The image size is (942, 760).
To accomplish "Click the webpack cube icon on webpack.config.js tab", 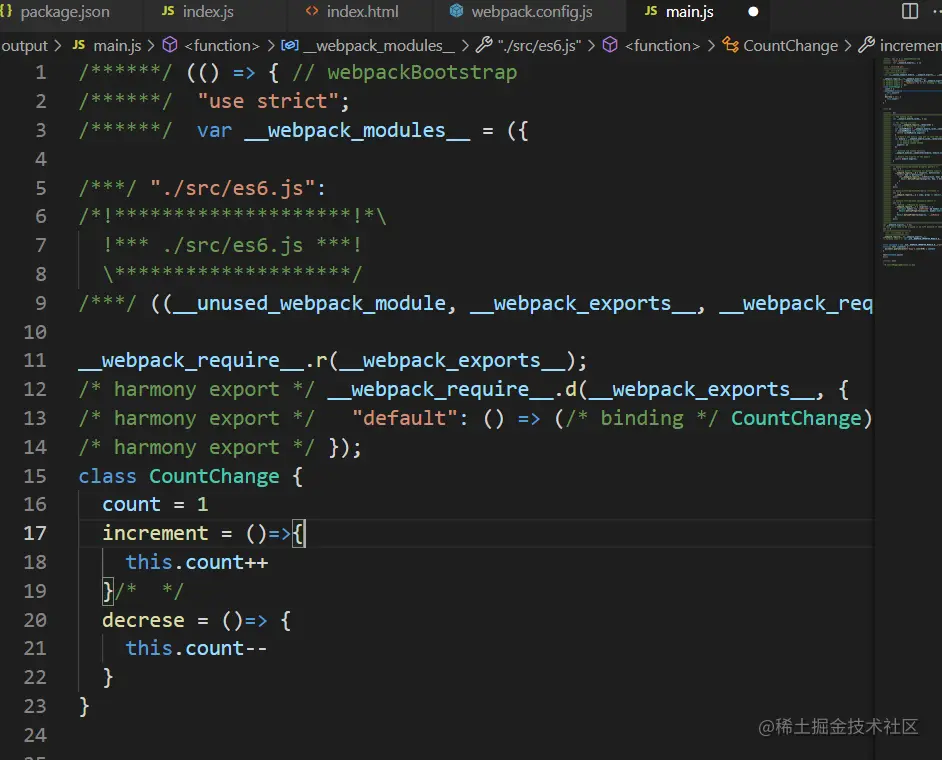I will click(457, 11).
